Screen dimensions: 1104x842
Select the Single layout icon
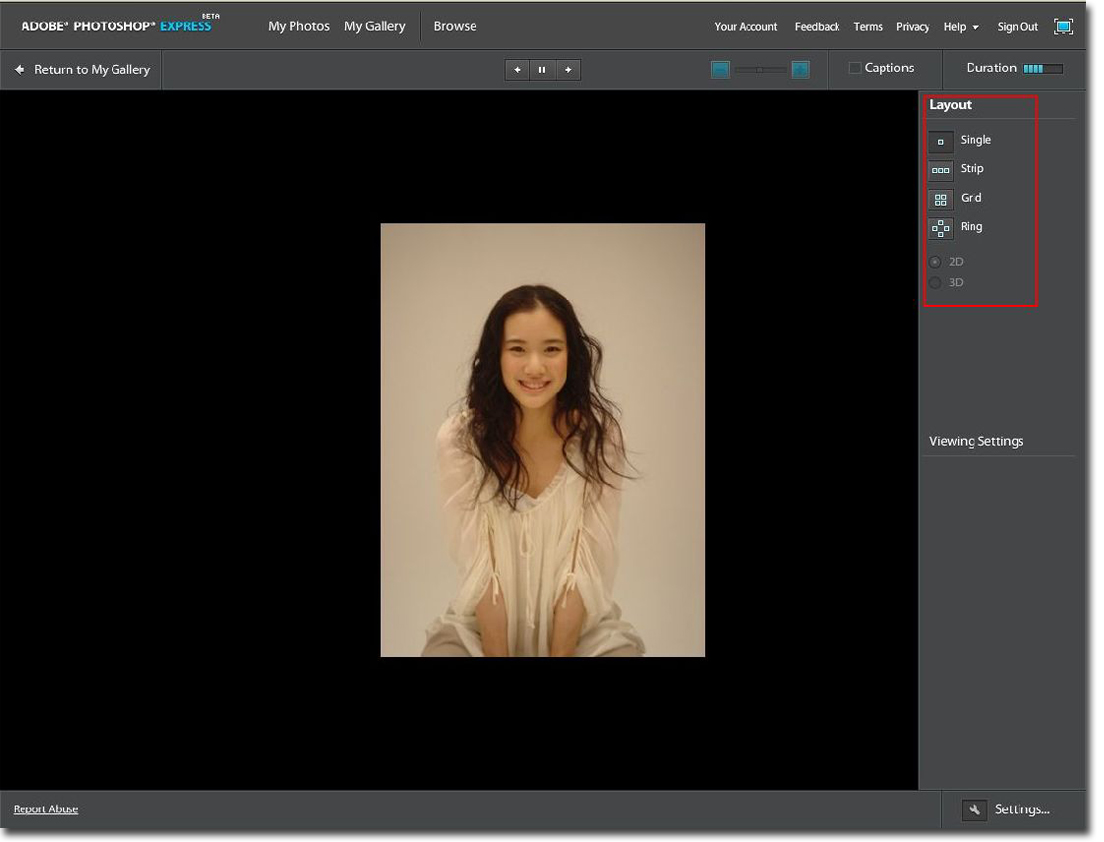pos(941,142)
